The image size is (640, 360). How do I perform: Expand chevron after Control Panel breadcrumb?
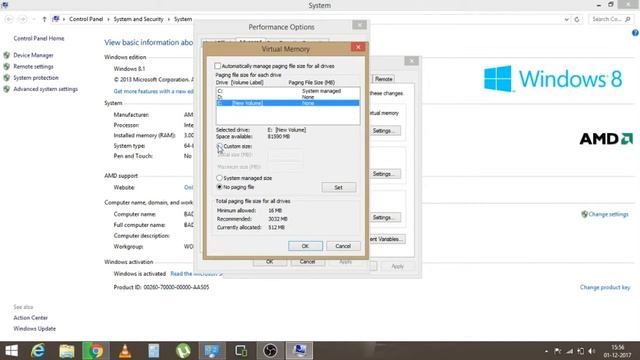pos(108,19)
